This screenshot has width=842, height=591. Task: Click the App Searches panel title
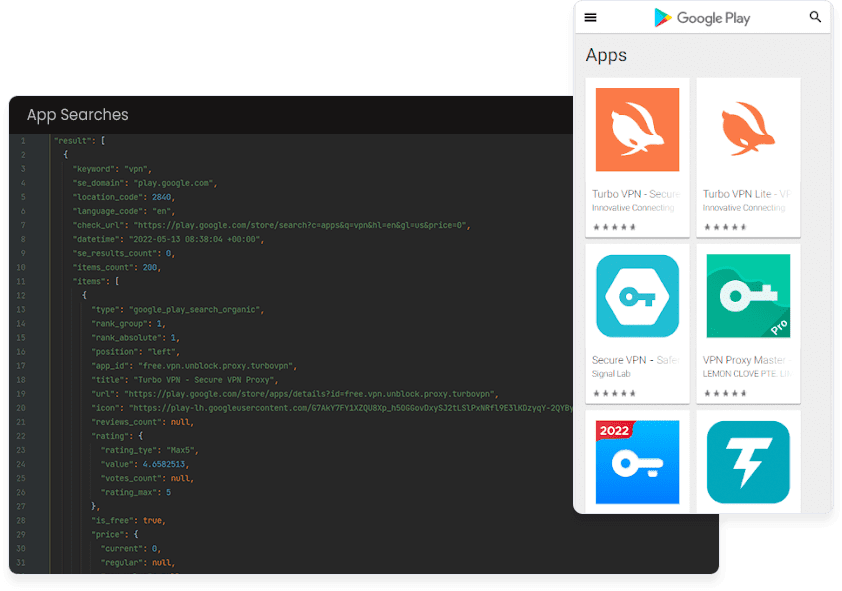(77, 114)
